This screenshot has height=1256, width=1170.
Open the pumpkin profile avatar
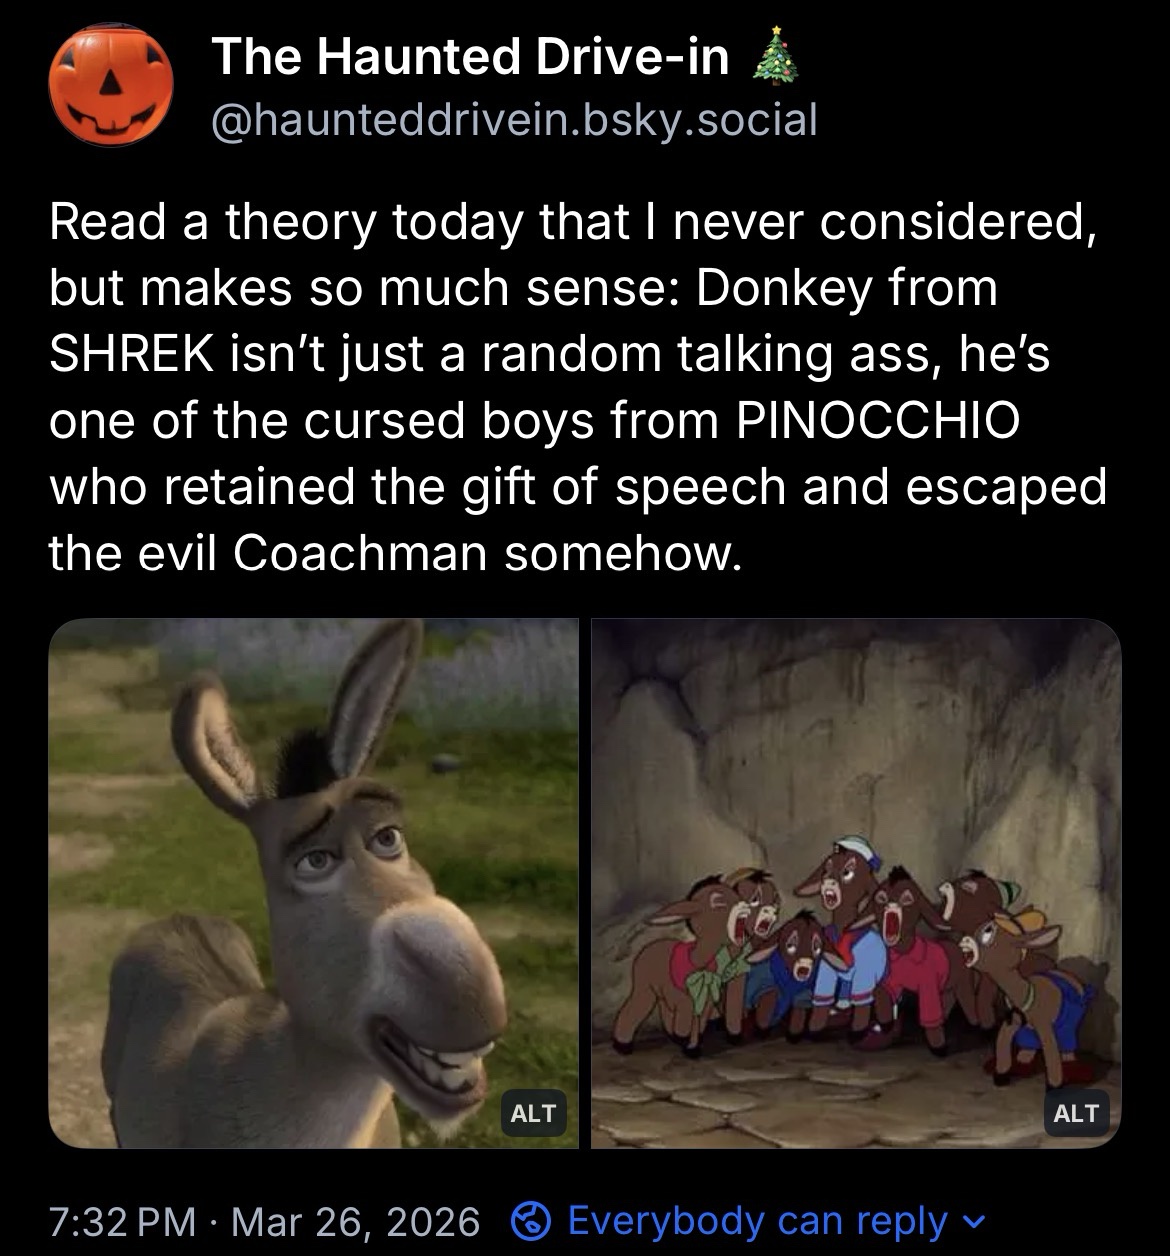111,84
